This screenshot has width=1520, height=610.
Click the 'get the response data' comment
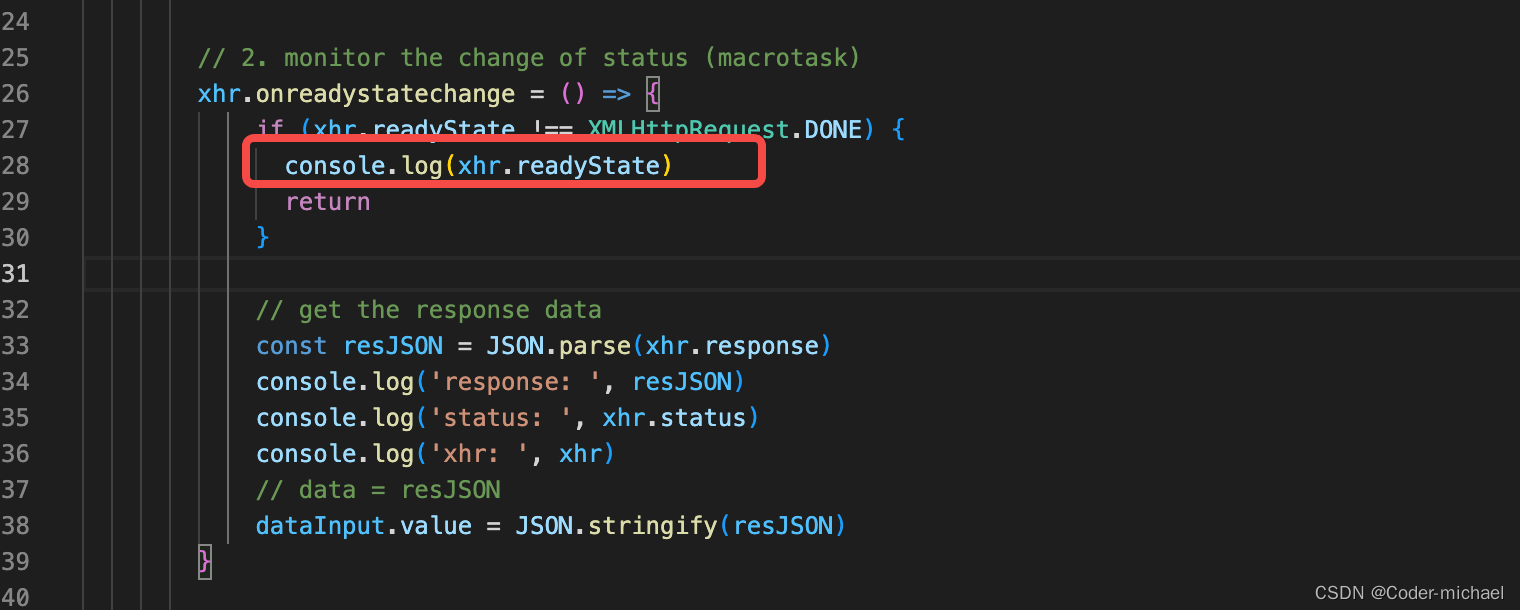click(450, 309)
